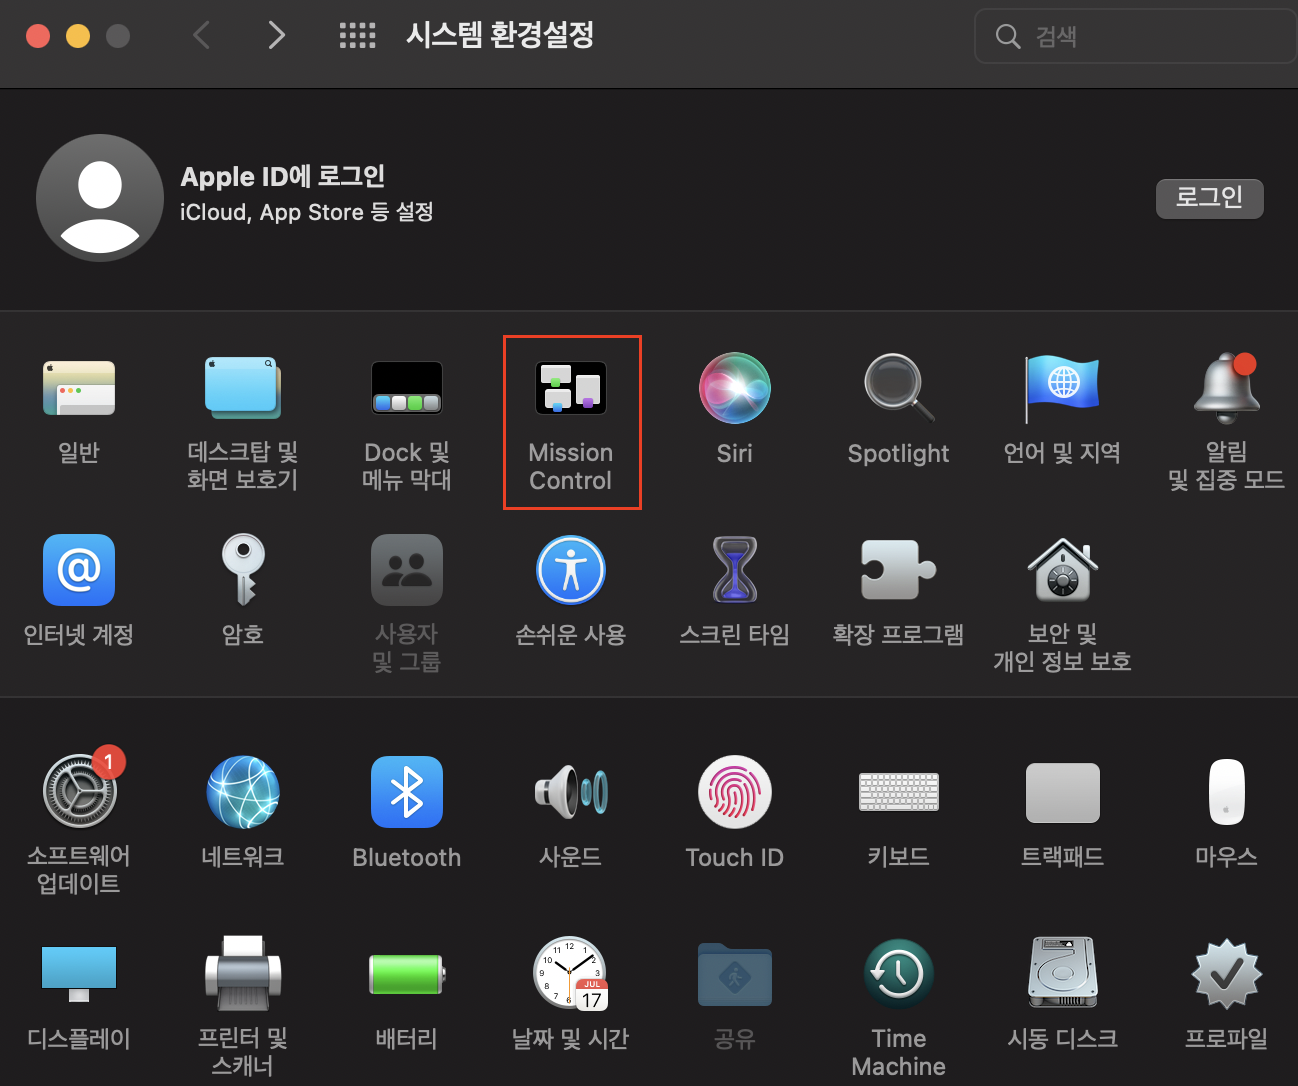
Task: Open the Time Machine preferences
Action: point(899,973)
